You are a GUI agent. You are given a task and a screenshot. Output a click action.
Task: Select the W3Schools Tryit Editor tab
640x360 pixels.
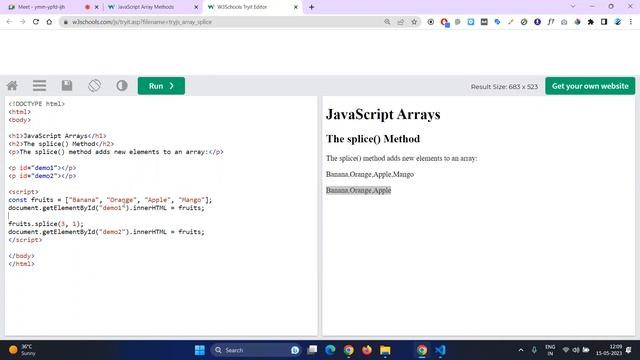coord(242,7)
